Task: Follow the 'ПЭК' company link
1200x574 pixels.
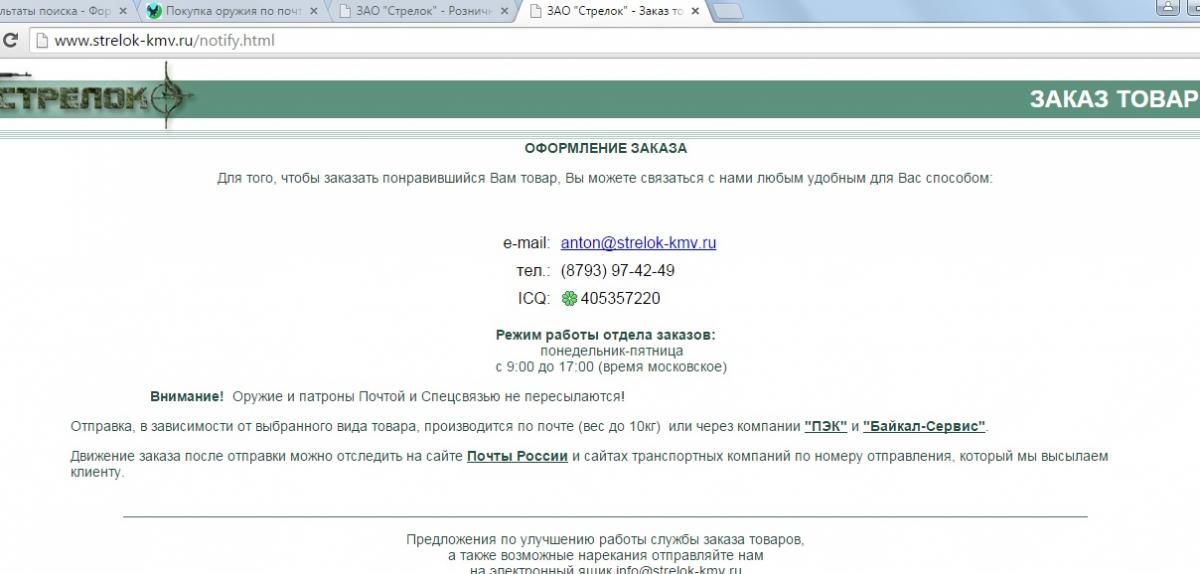Action: (x=825, y=426)
